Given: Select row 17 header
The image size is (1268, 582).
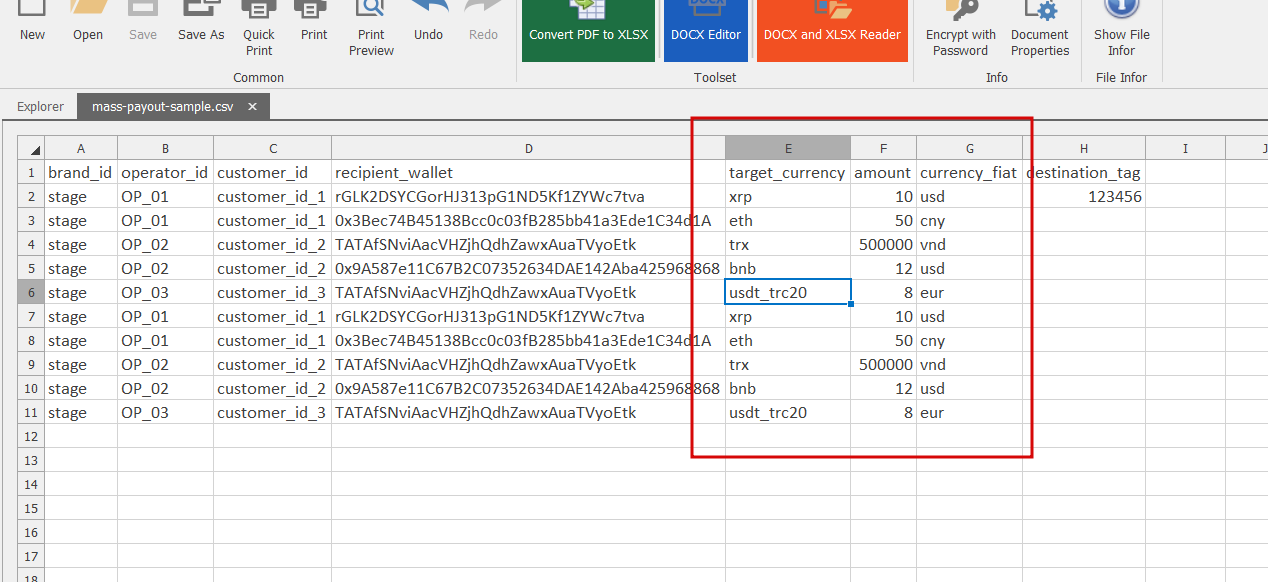Looking at the screenshot, I should [x=31, y=556].
